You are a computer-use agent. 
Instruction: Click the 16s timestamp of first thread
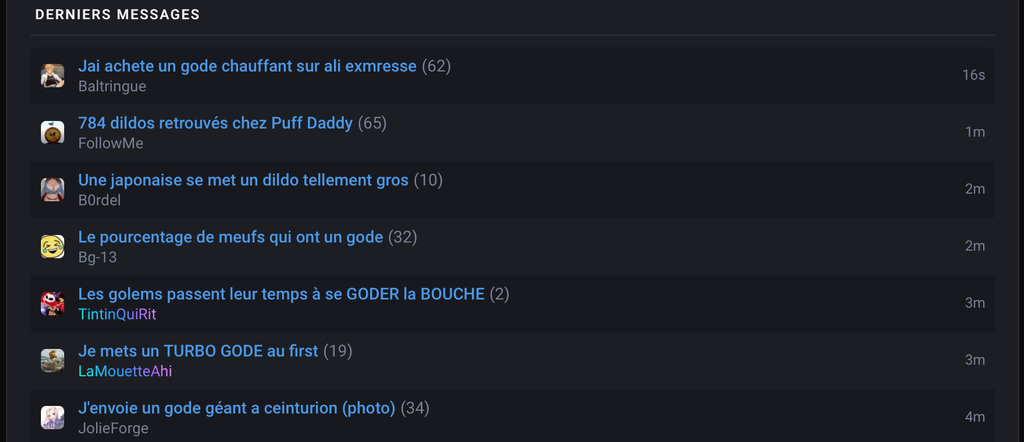point(973,75)
